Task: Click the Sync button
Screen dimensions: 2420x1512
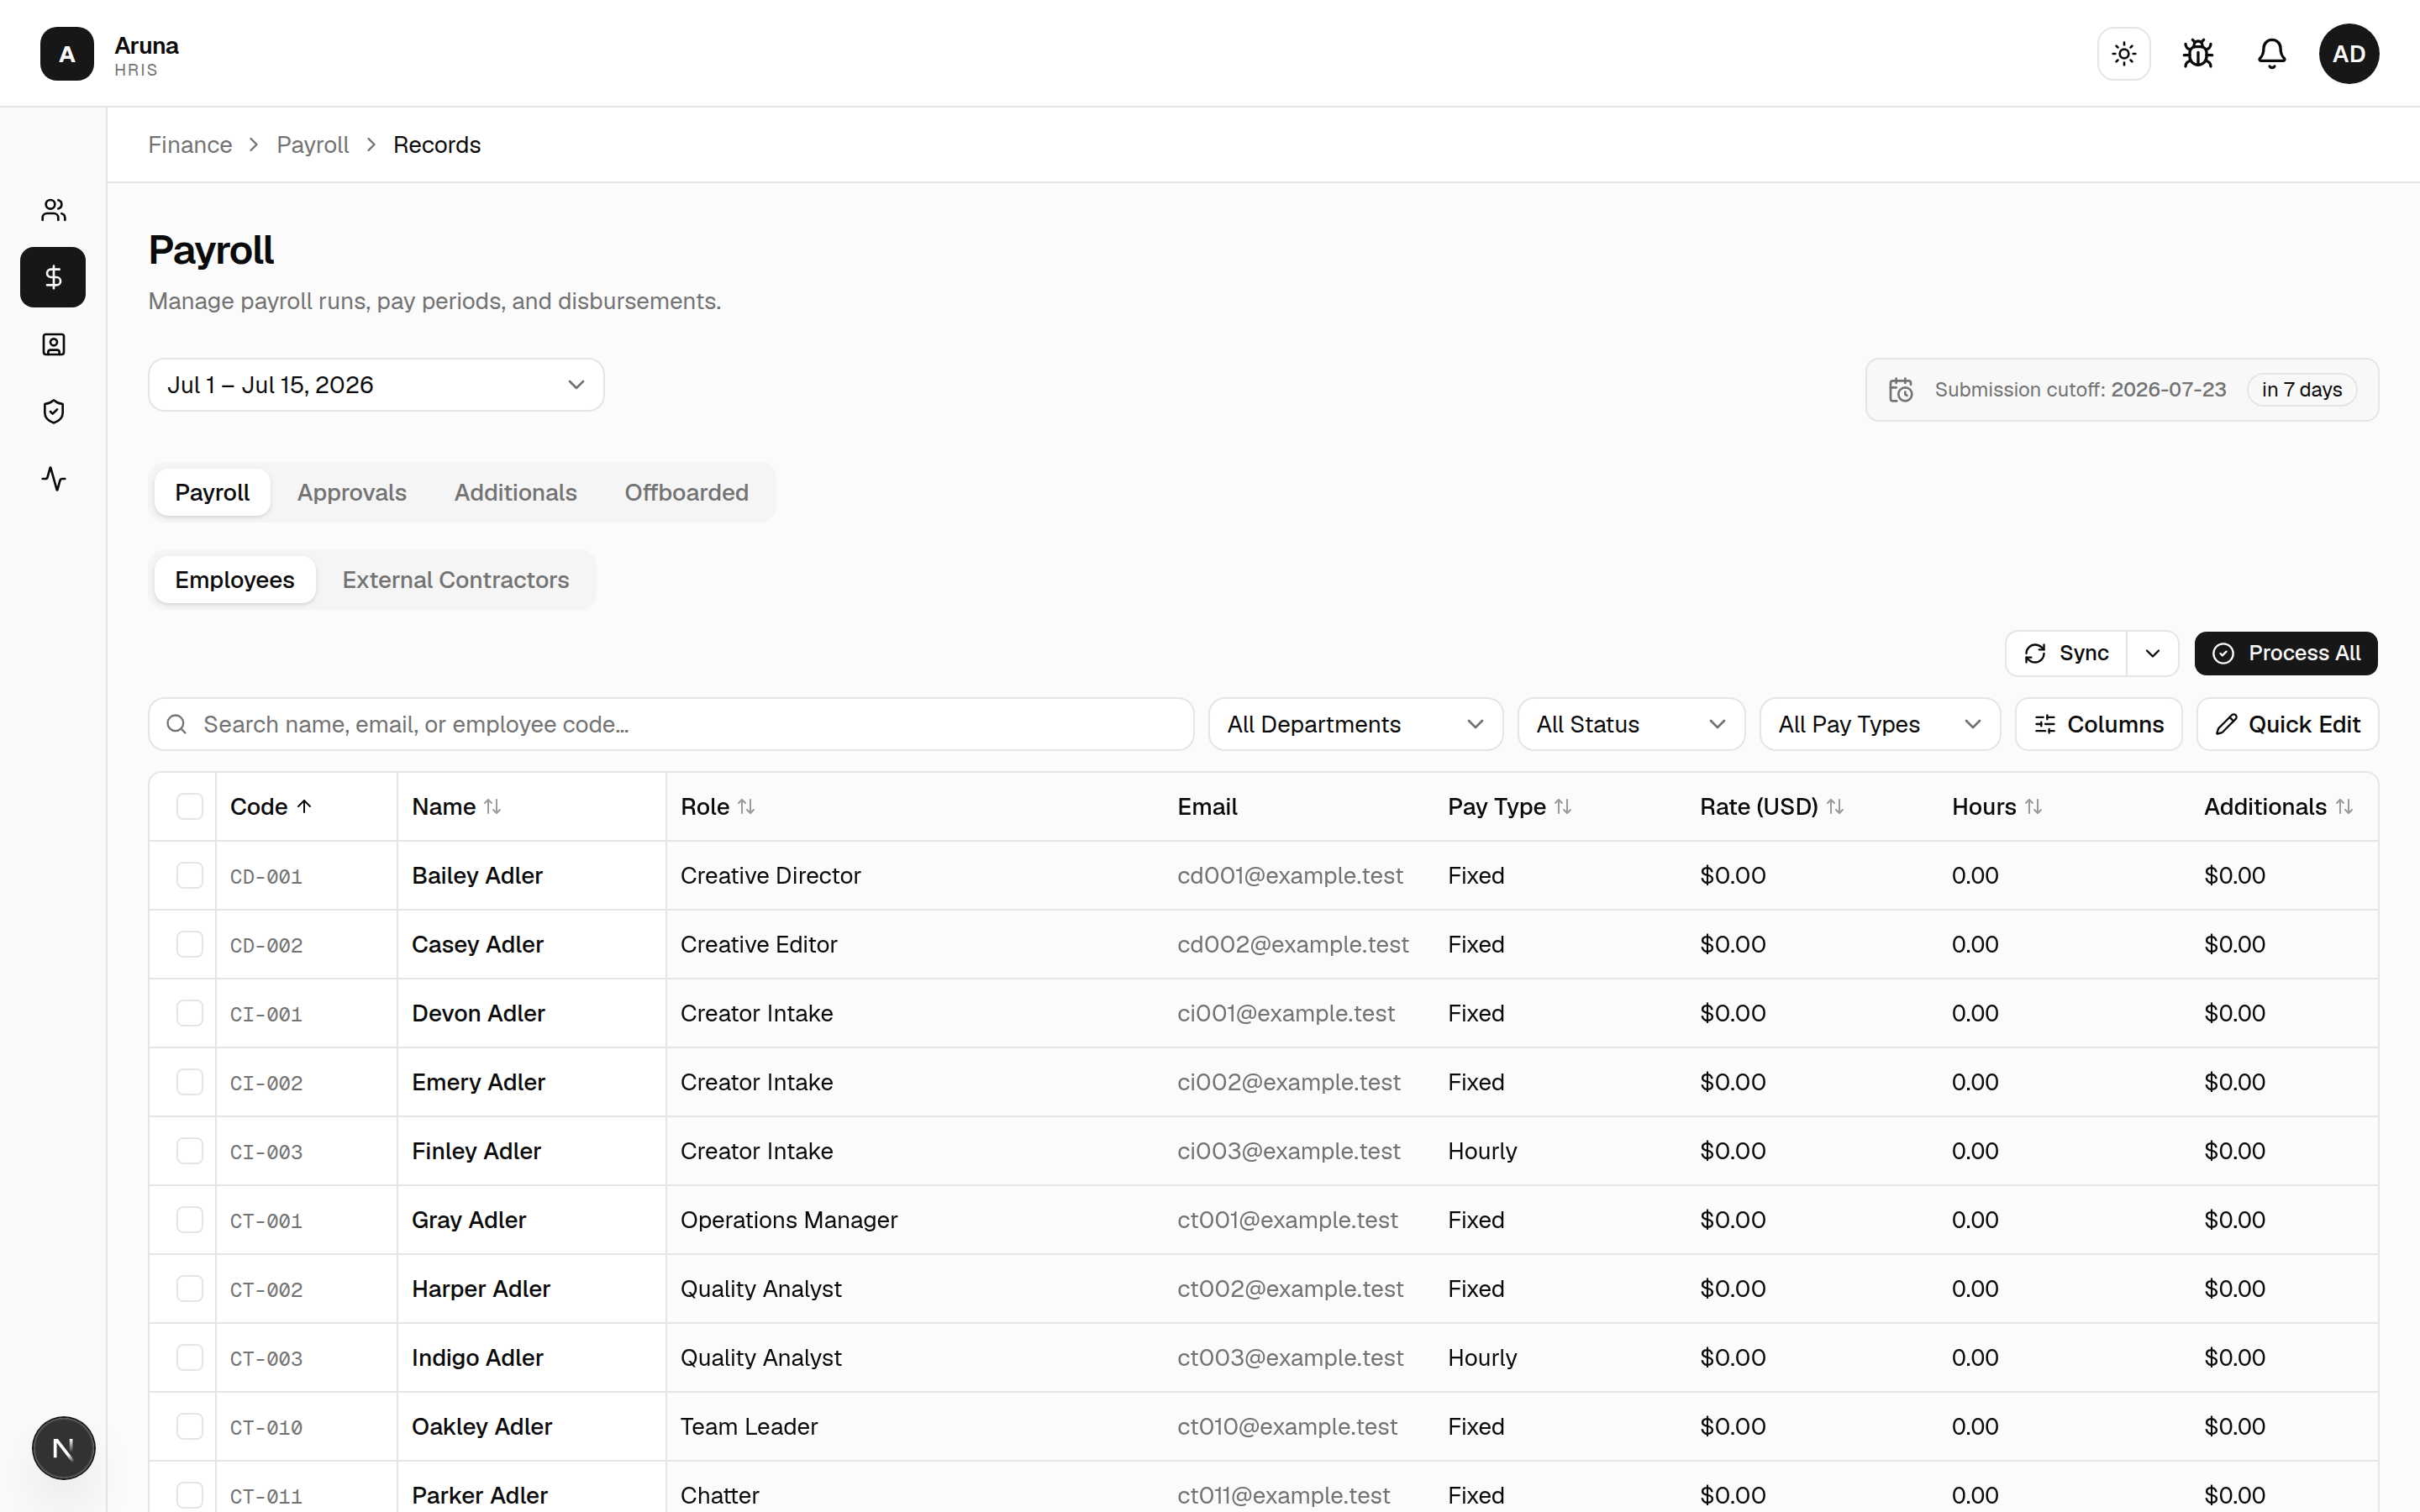Action: tap(2066, 653)
